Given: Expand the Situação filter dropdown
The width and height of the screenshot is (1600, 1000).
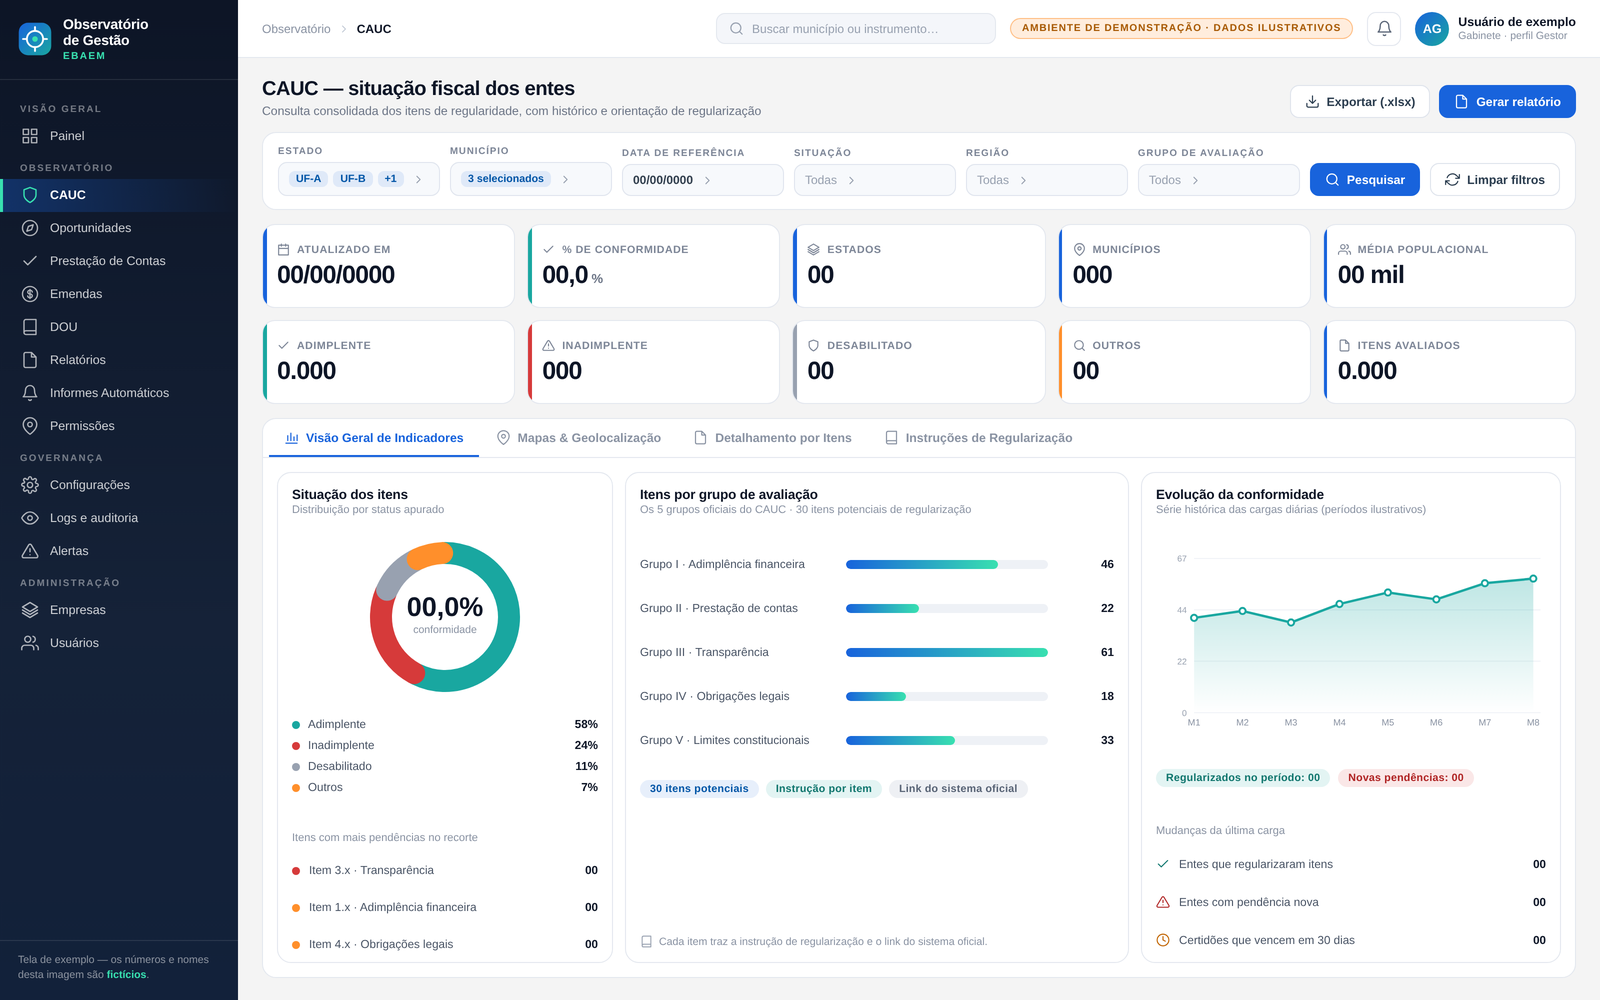Looking at the screenshot, I should [x=875, y=180].
